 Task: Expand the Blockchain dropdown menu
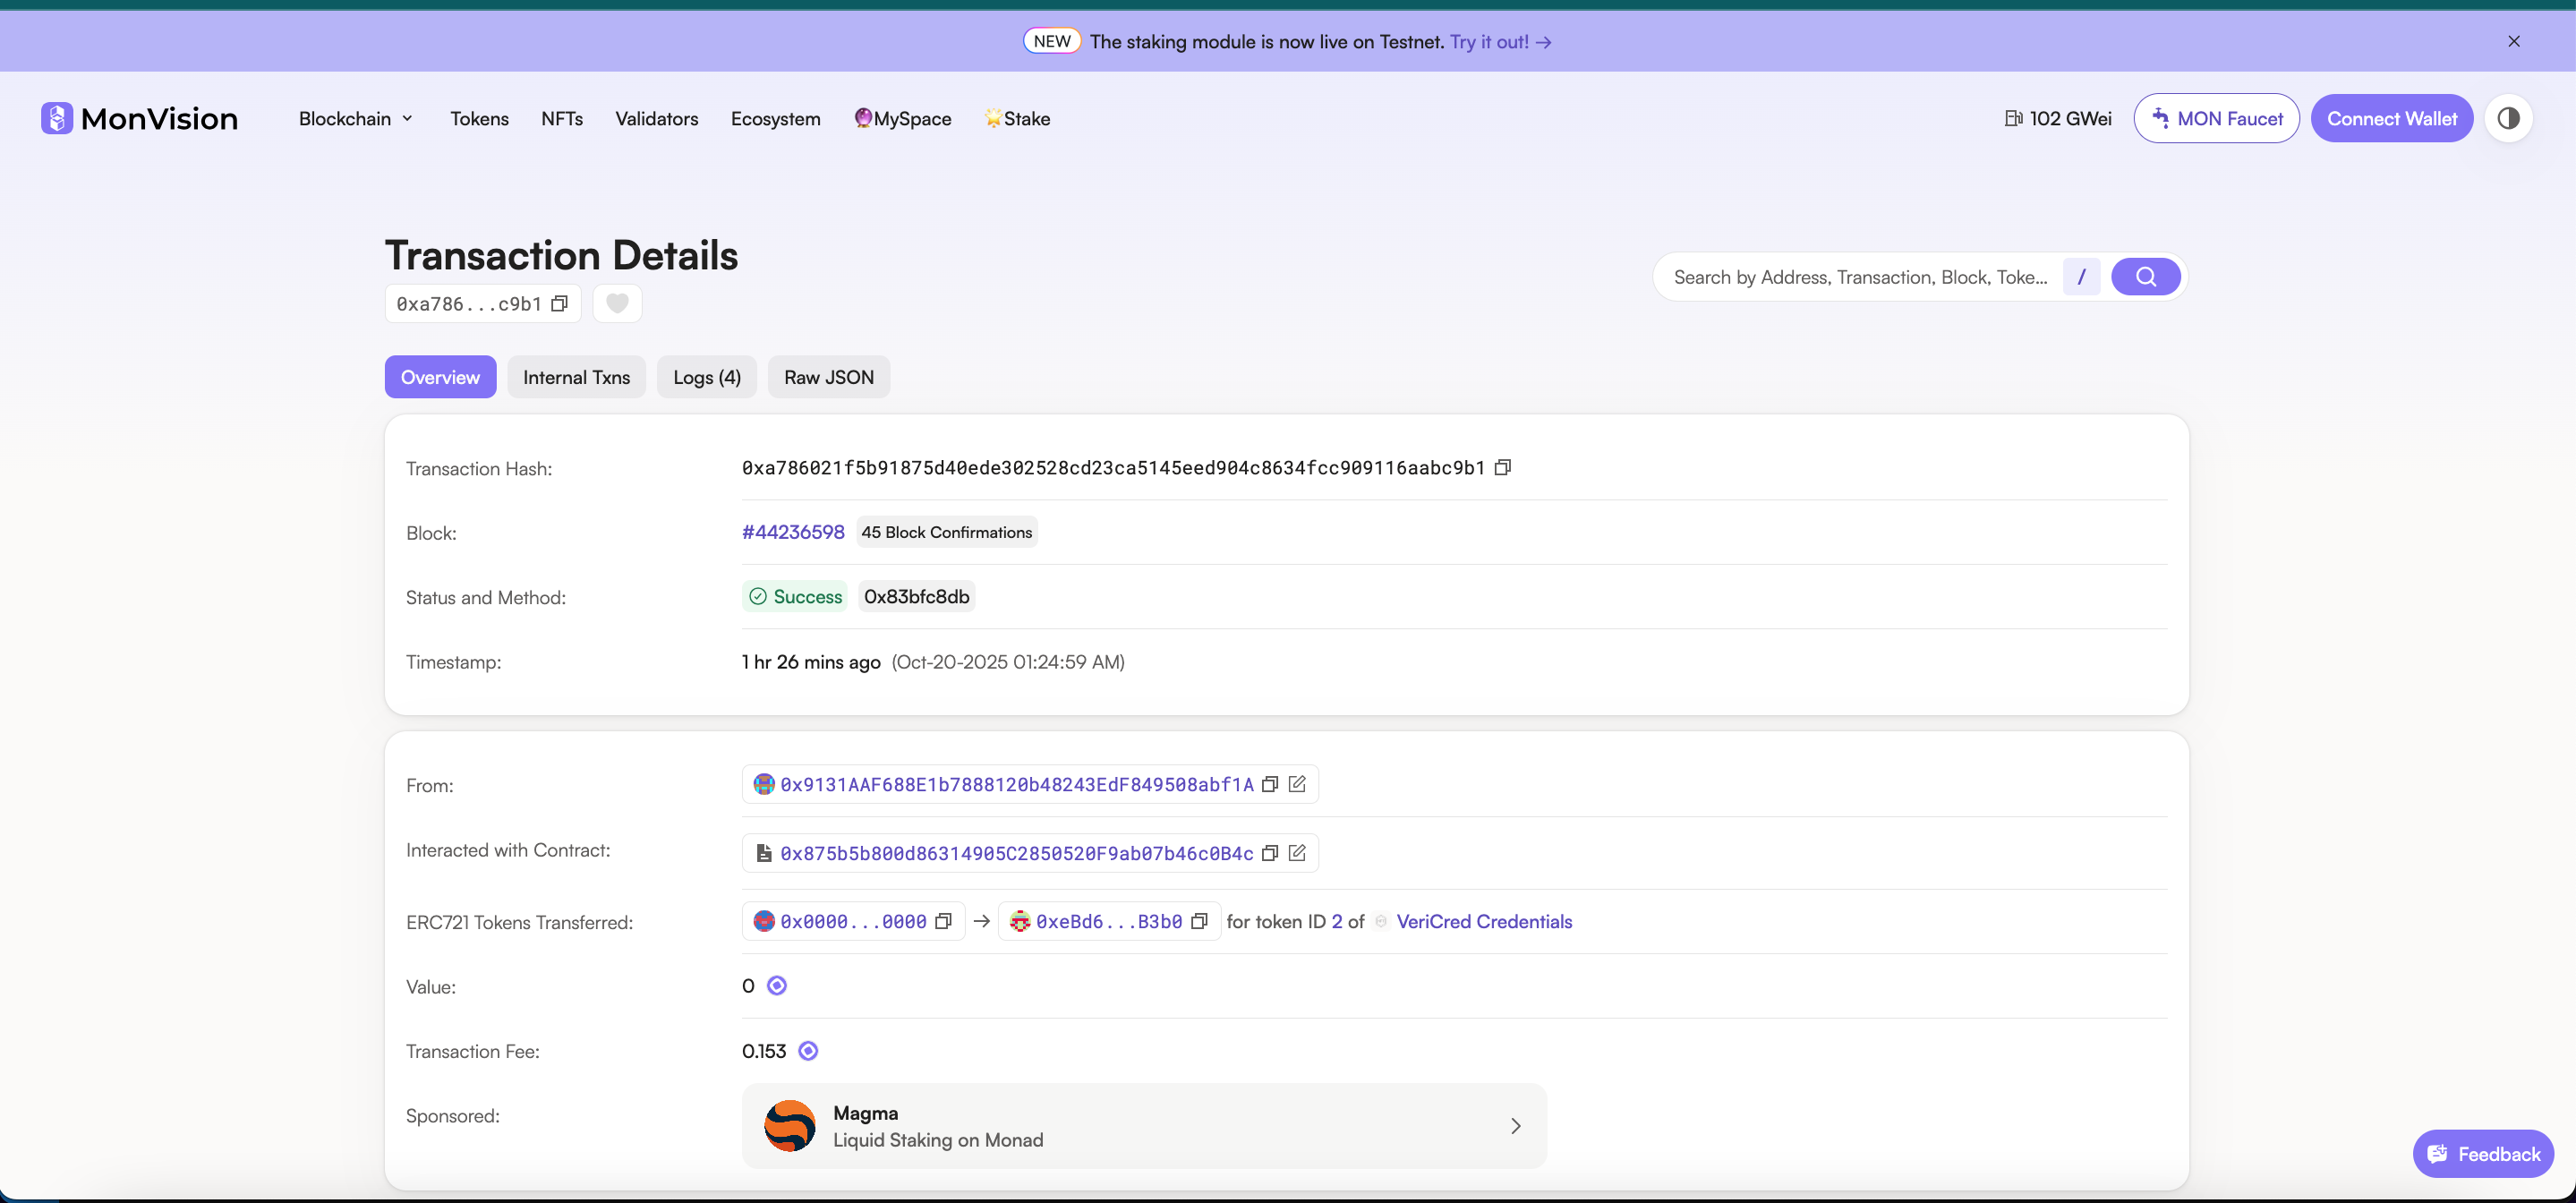coord(356,119)
